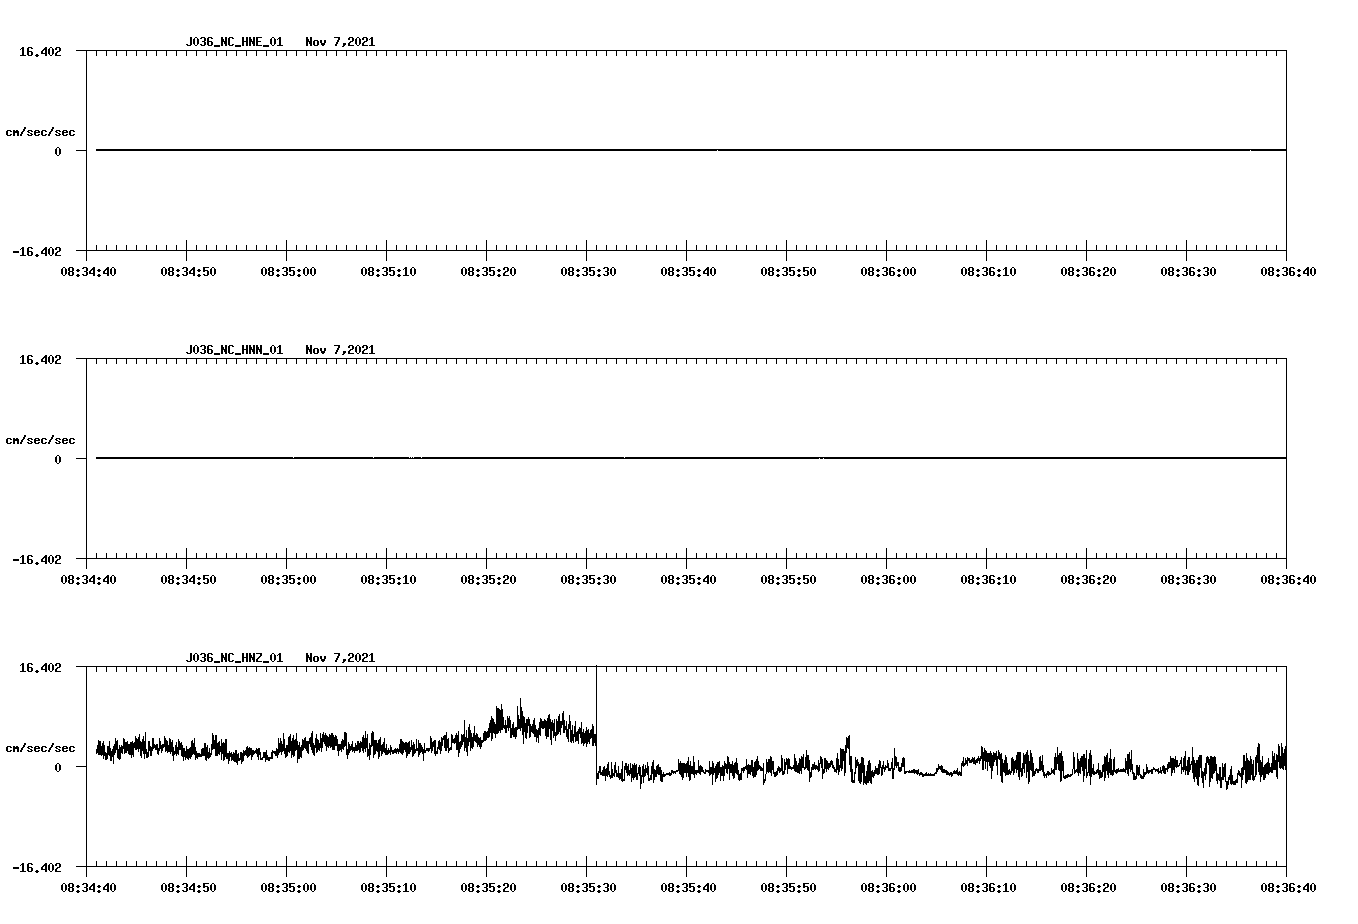Click the 08:35:00 time label under HNZ plot
Viewport: 1358px width, 924px height.
288,888
